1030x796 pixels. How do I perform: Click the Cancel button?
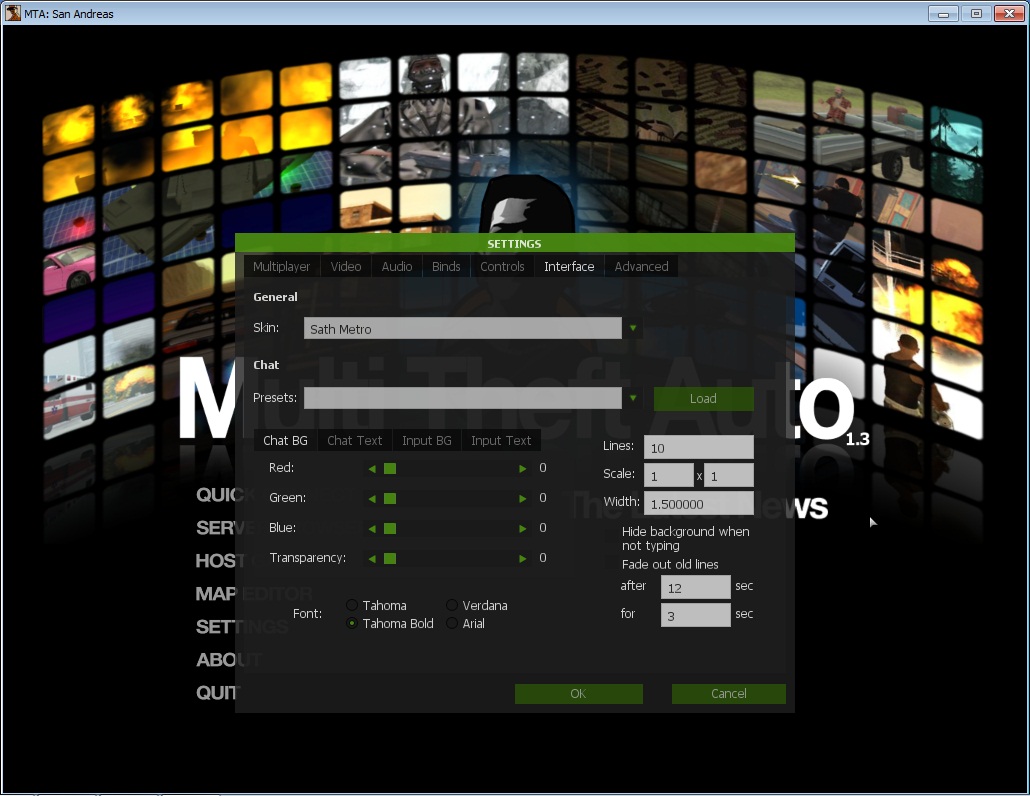click(728, 694)
